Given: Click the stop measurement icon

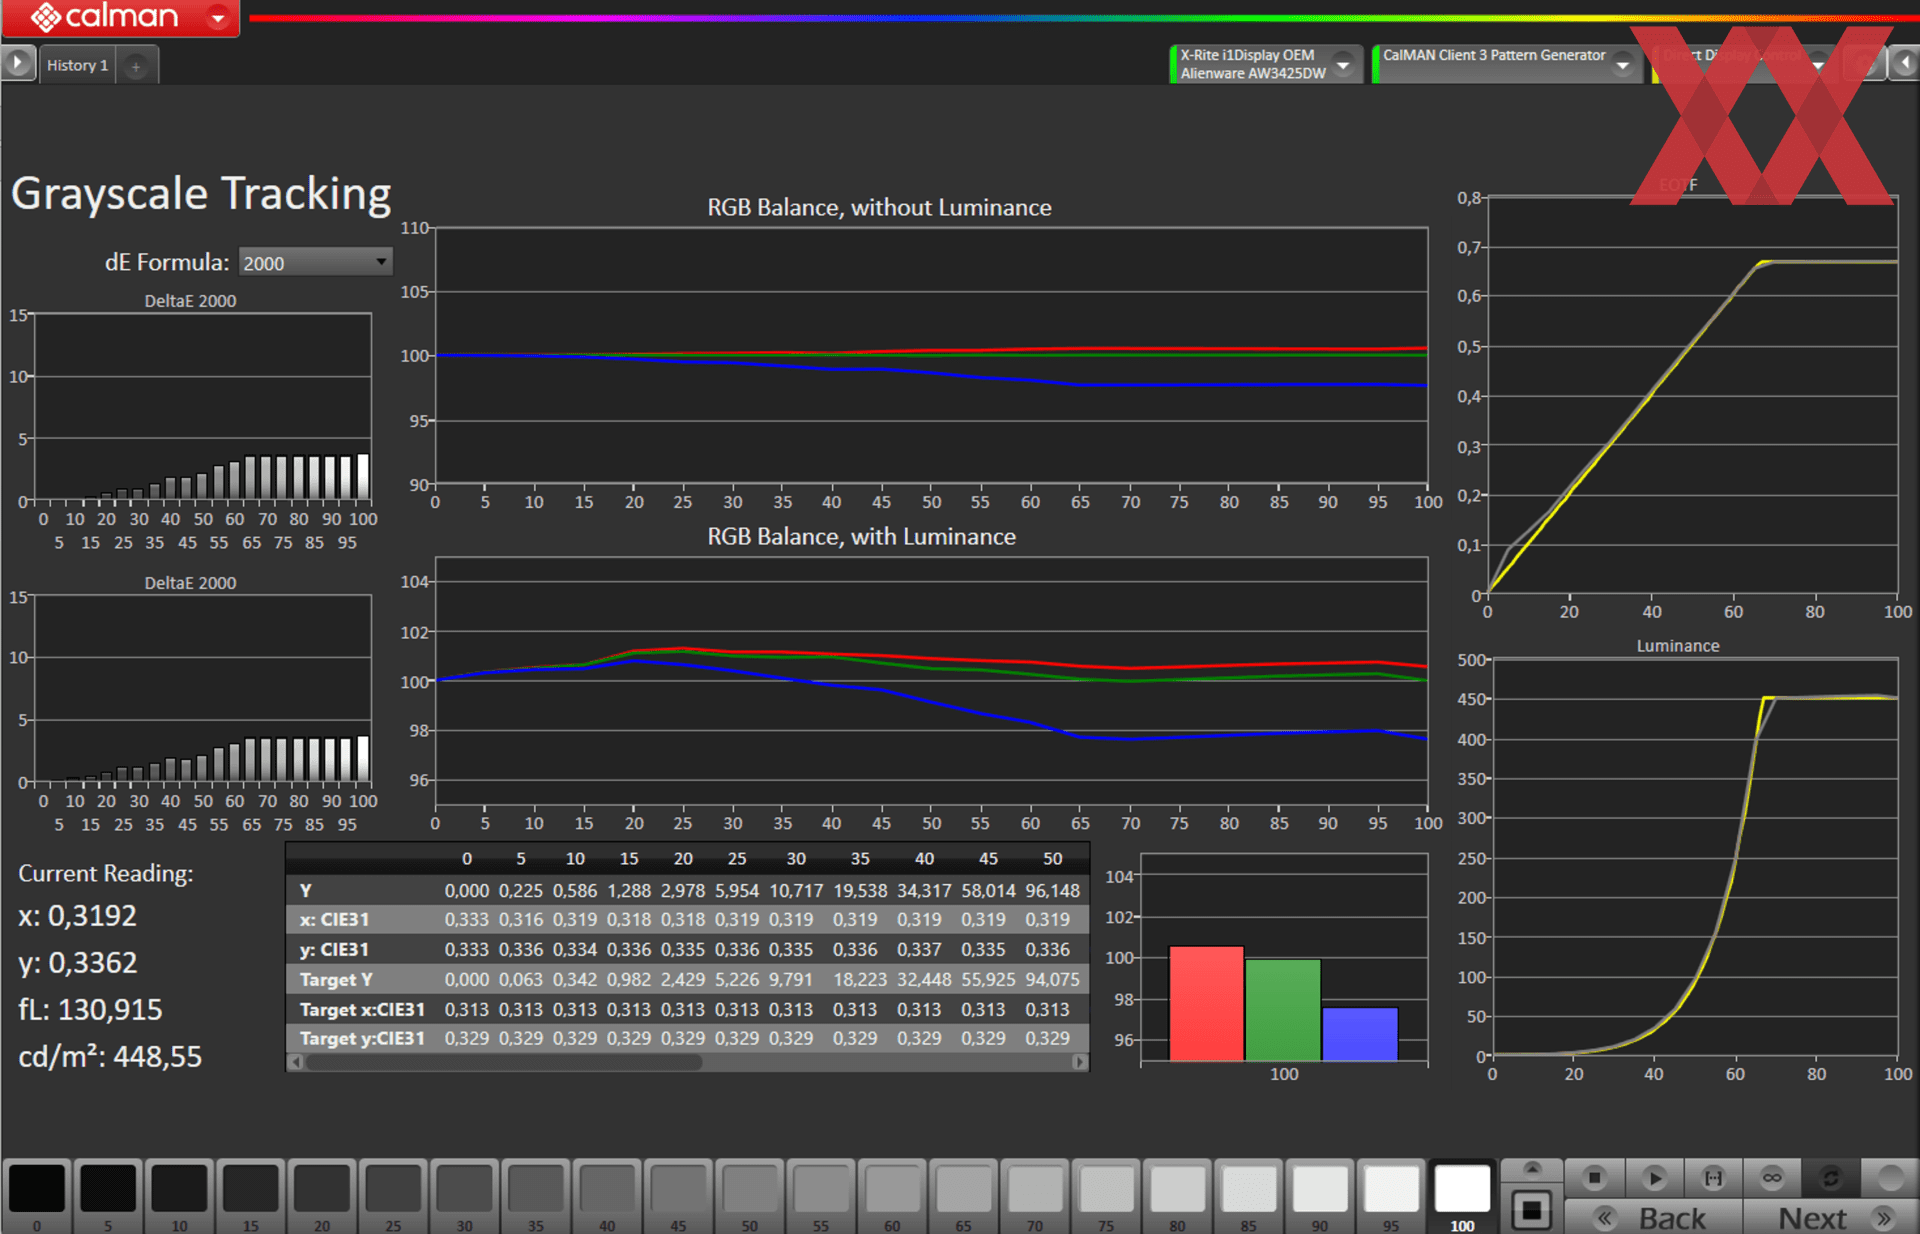Looking at the screenshot, I should point(1595,1178).
